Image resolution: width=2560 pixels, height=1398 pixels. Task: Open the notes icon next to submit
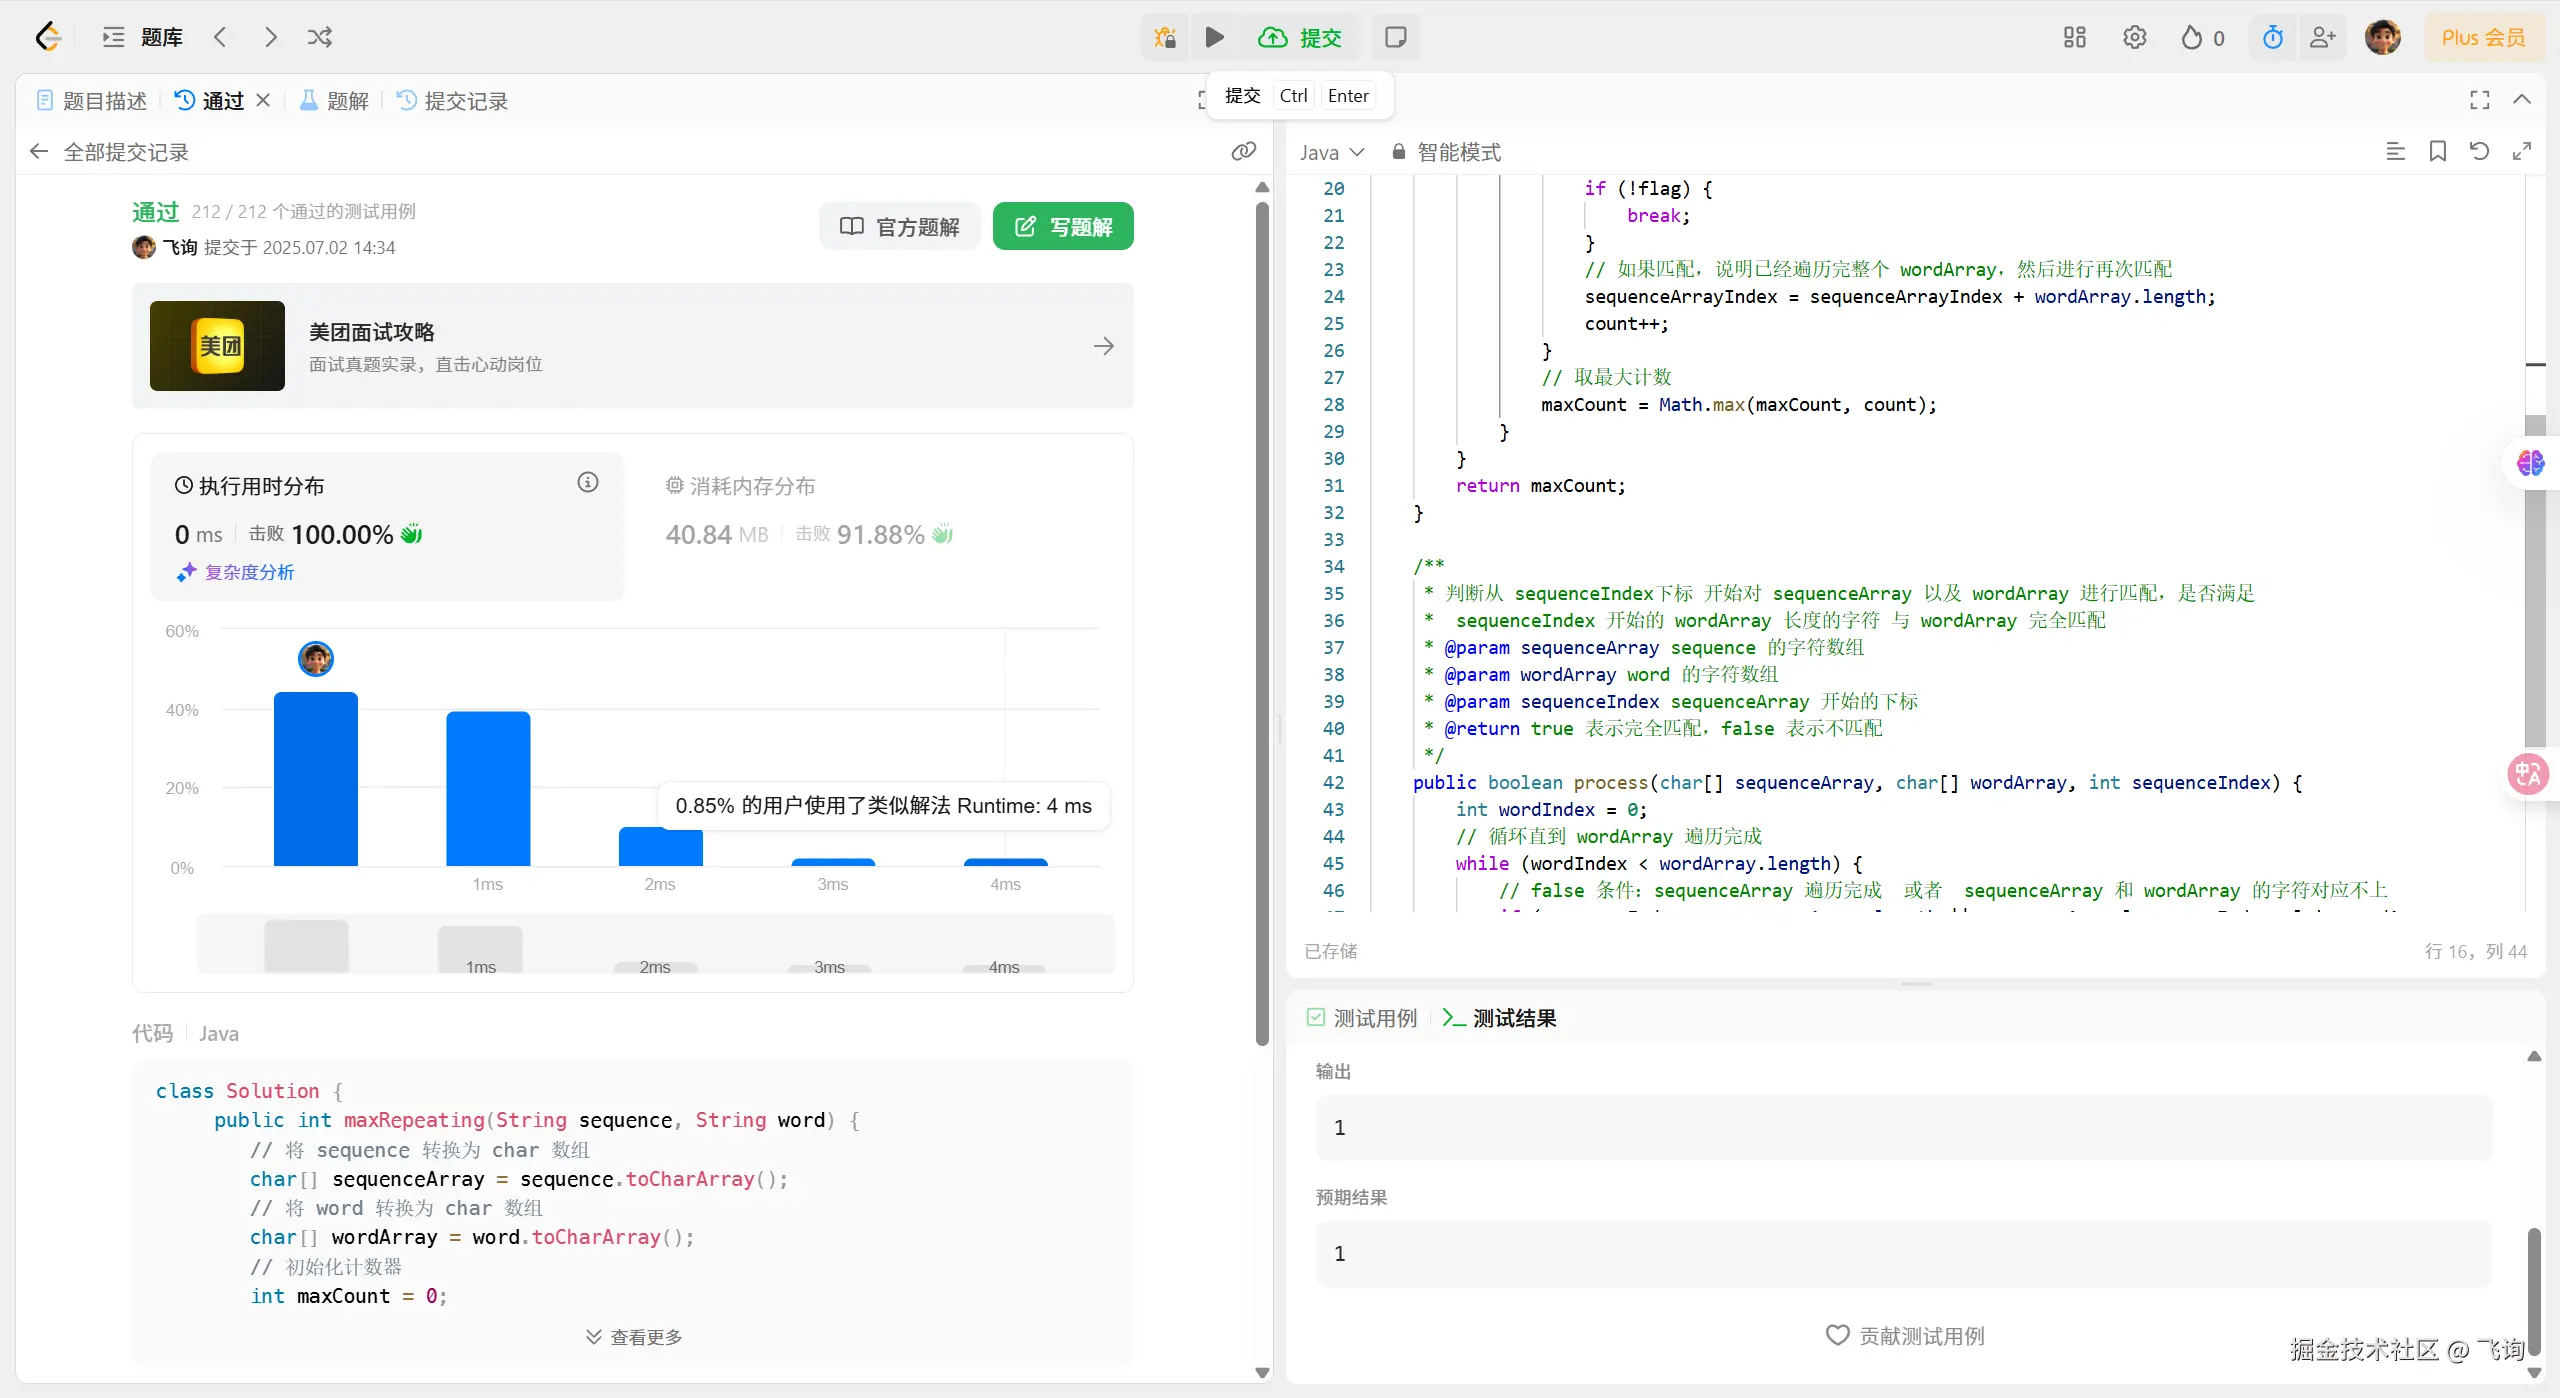1395,38
